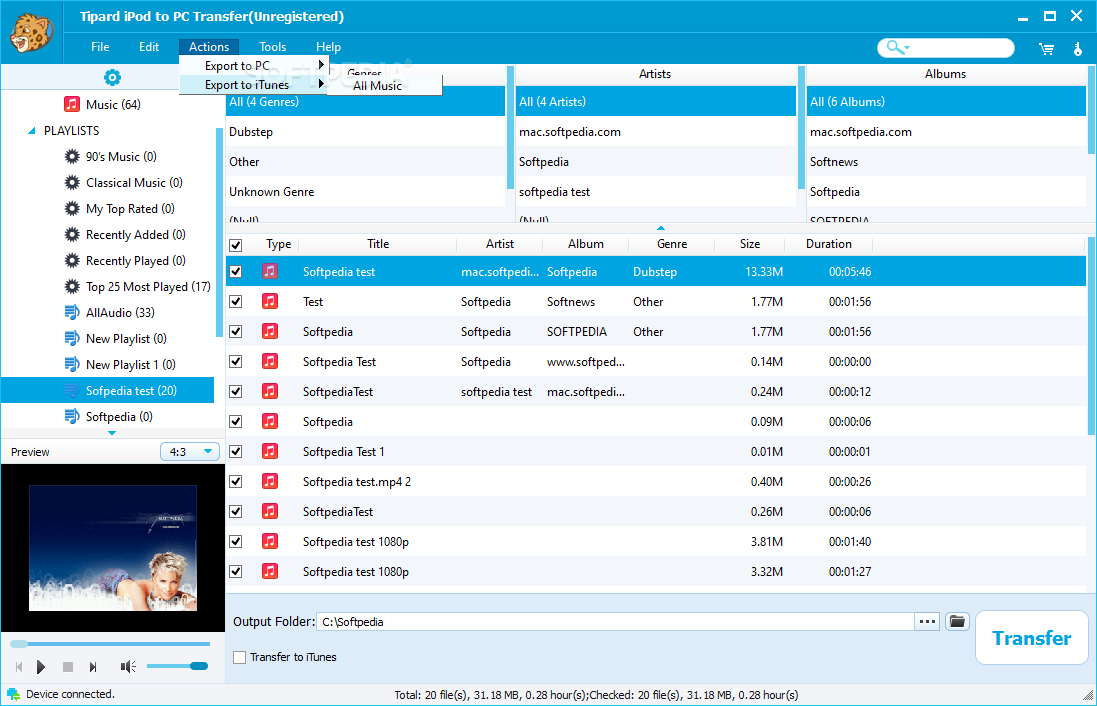Click the music type icon of the Test row
The image size is (1097, 706).
point(269,301)
